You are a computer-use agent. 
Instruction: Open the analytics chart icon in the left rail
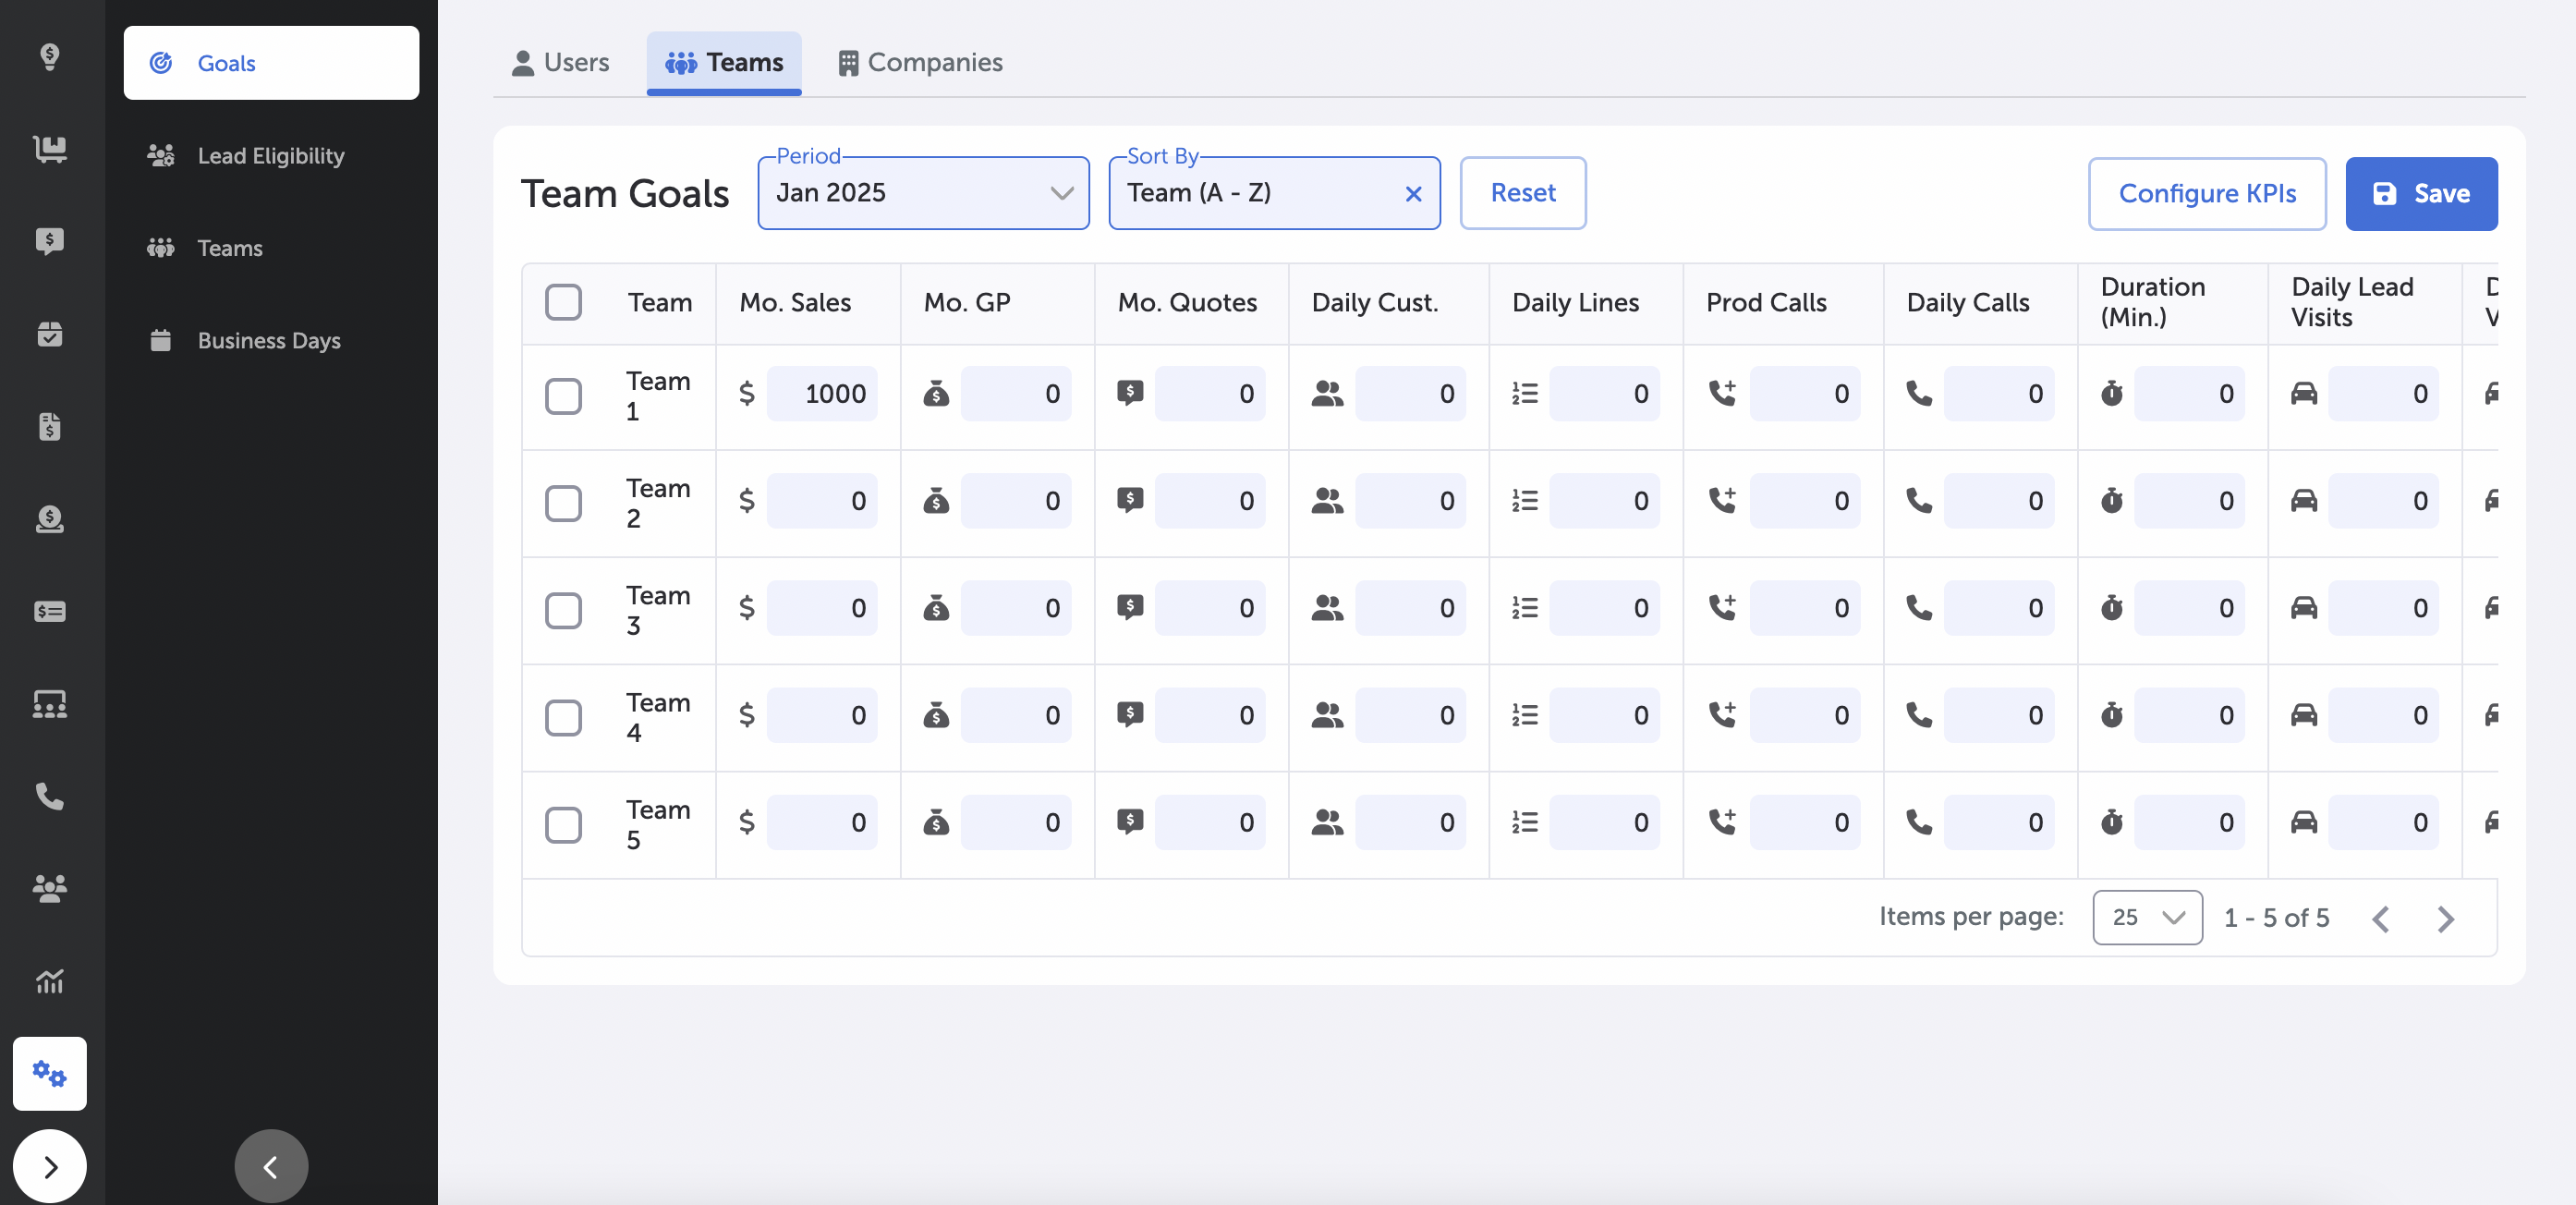point(49,981)
